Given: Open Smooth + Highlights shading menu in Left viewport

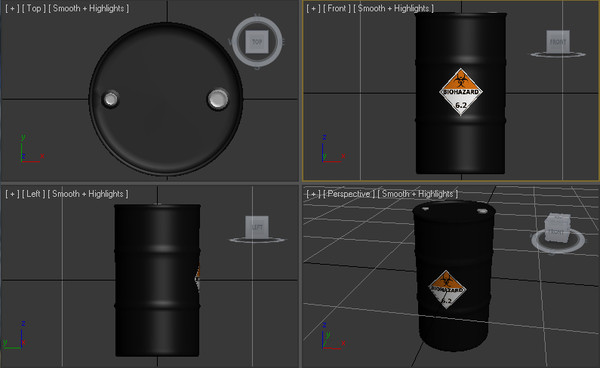Looking at the screenshot, I should tap(88, 194).
